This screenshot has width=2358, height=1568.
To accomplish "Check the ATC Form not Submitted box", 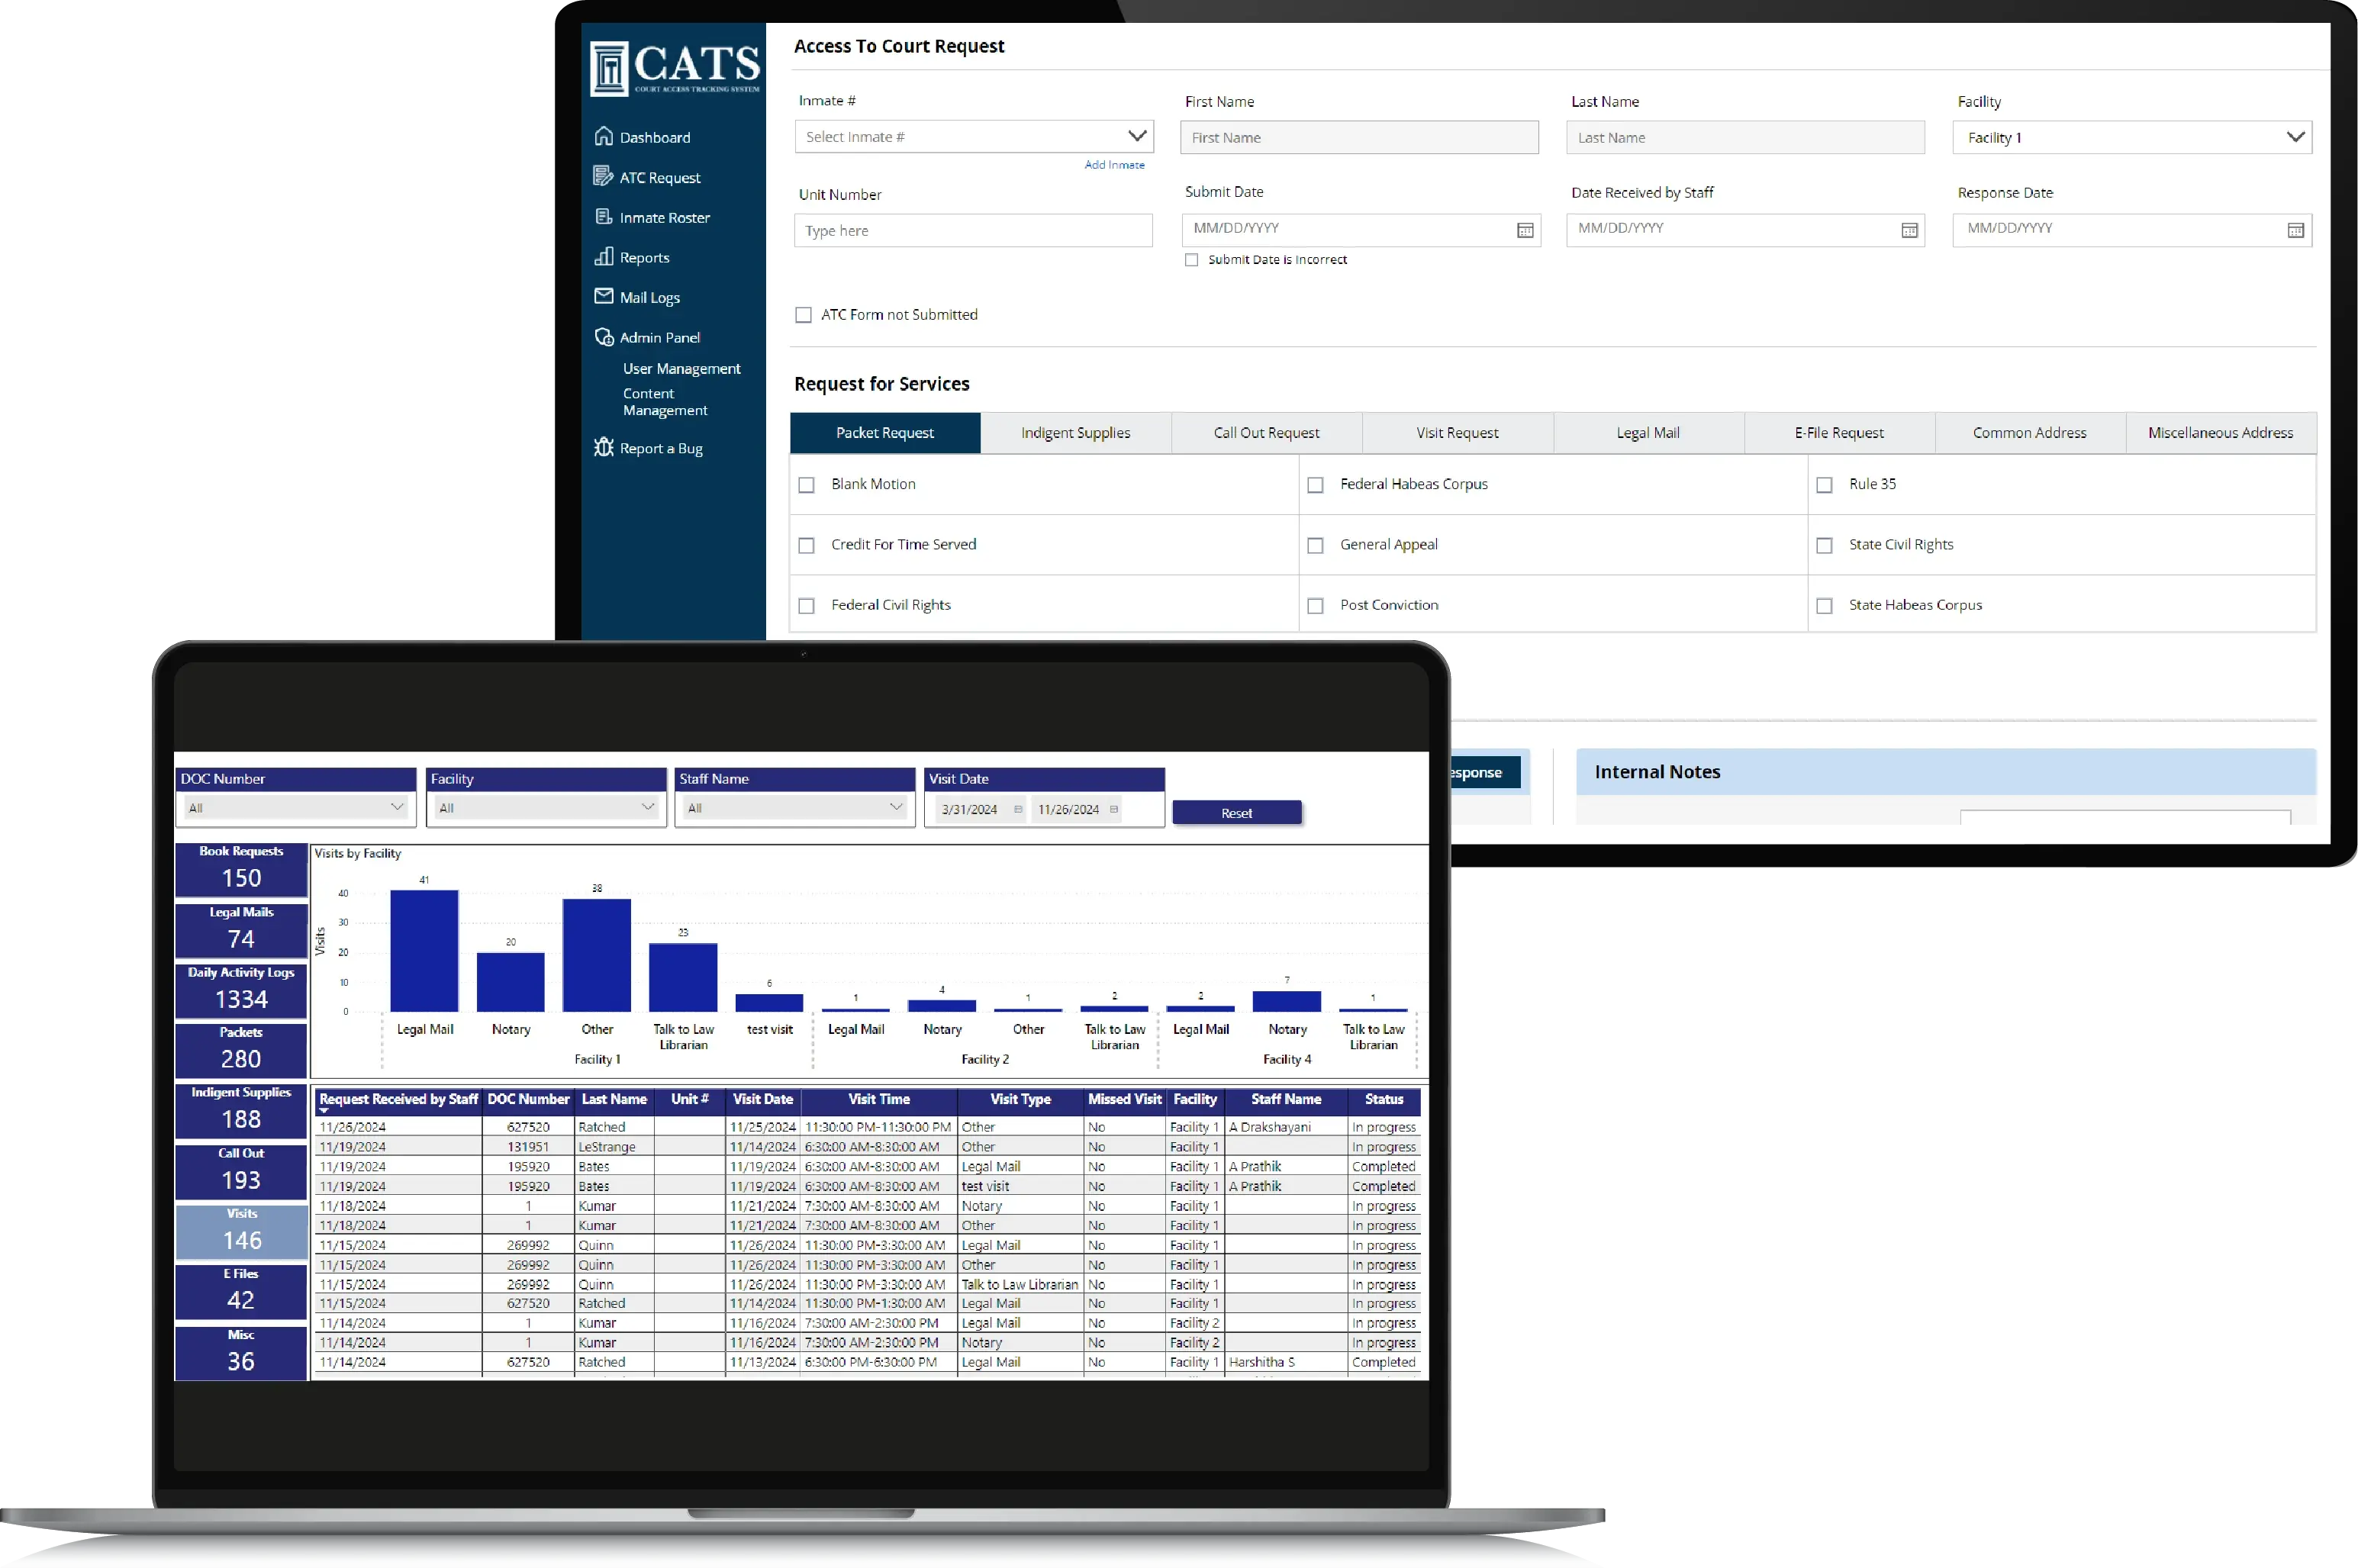I will pos(805,314).
